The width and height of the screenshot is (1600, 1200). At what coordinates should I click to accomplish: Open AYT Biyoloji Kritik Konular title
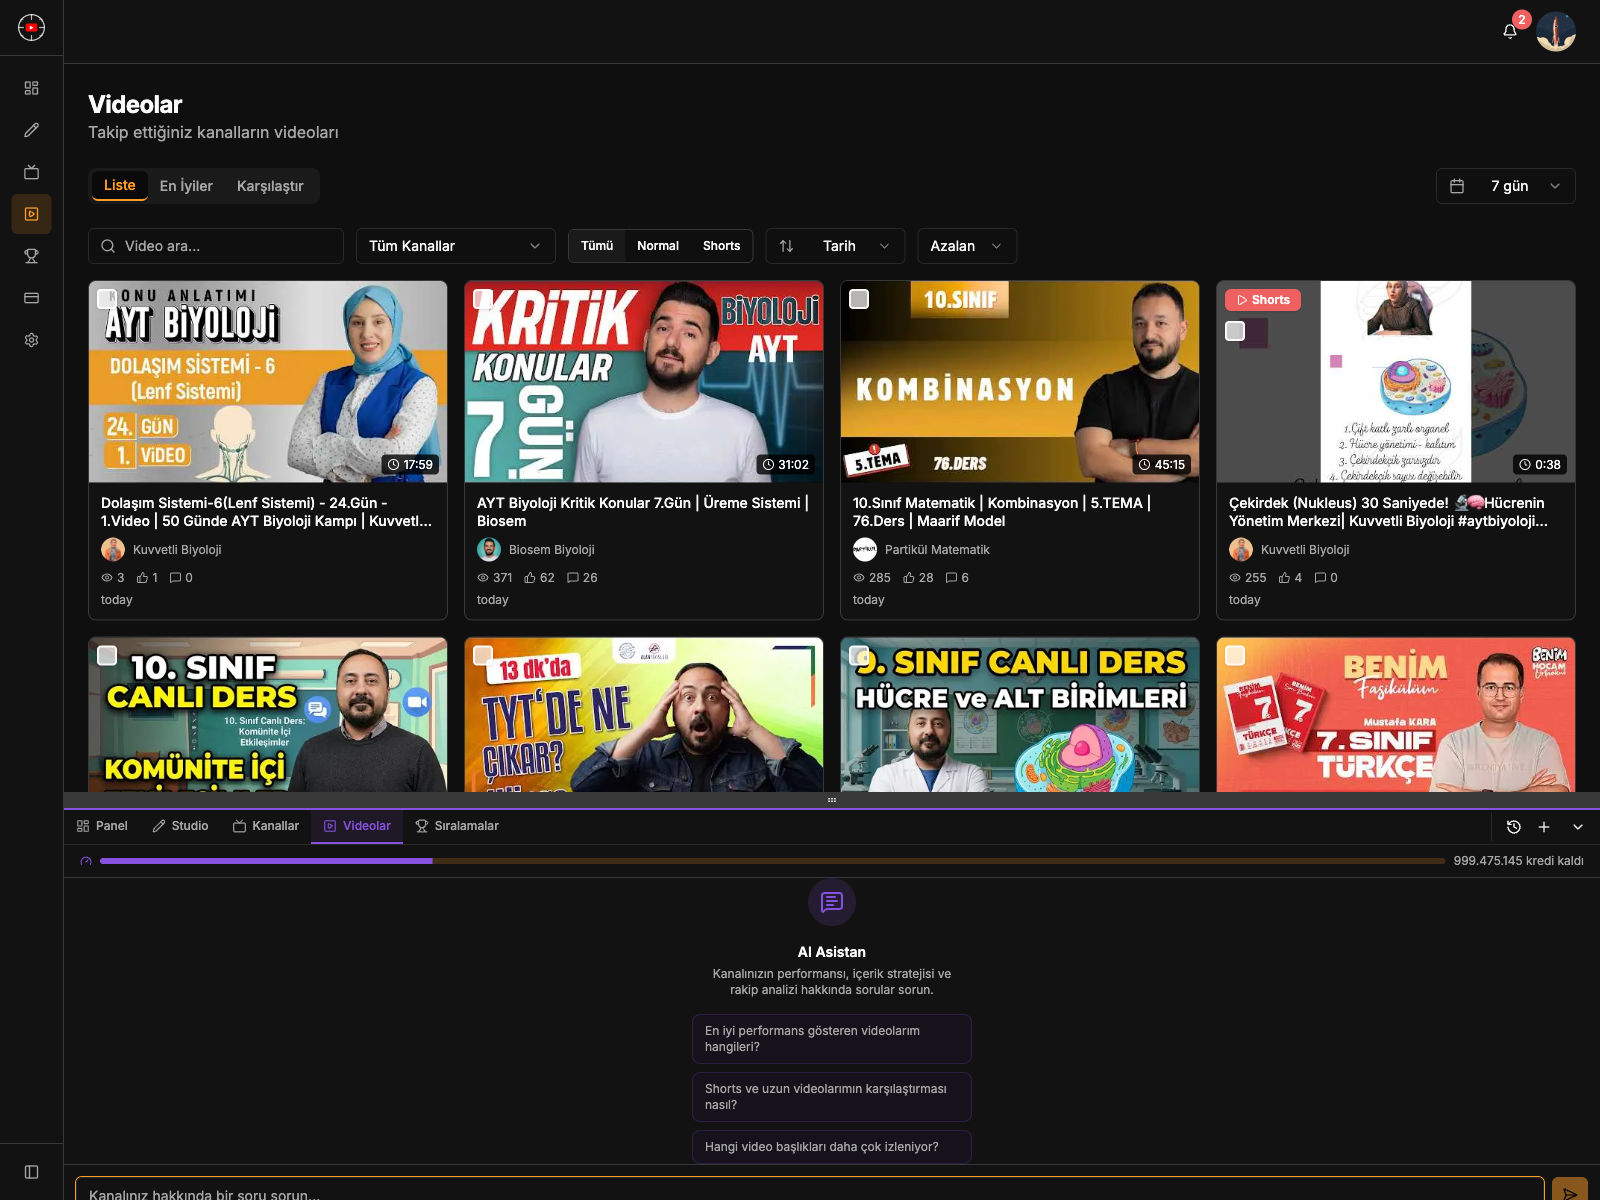coord(643,512)
